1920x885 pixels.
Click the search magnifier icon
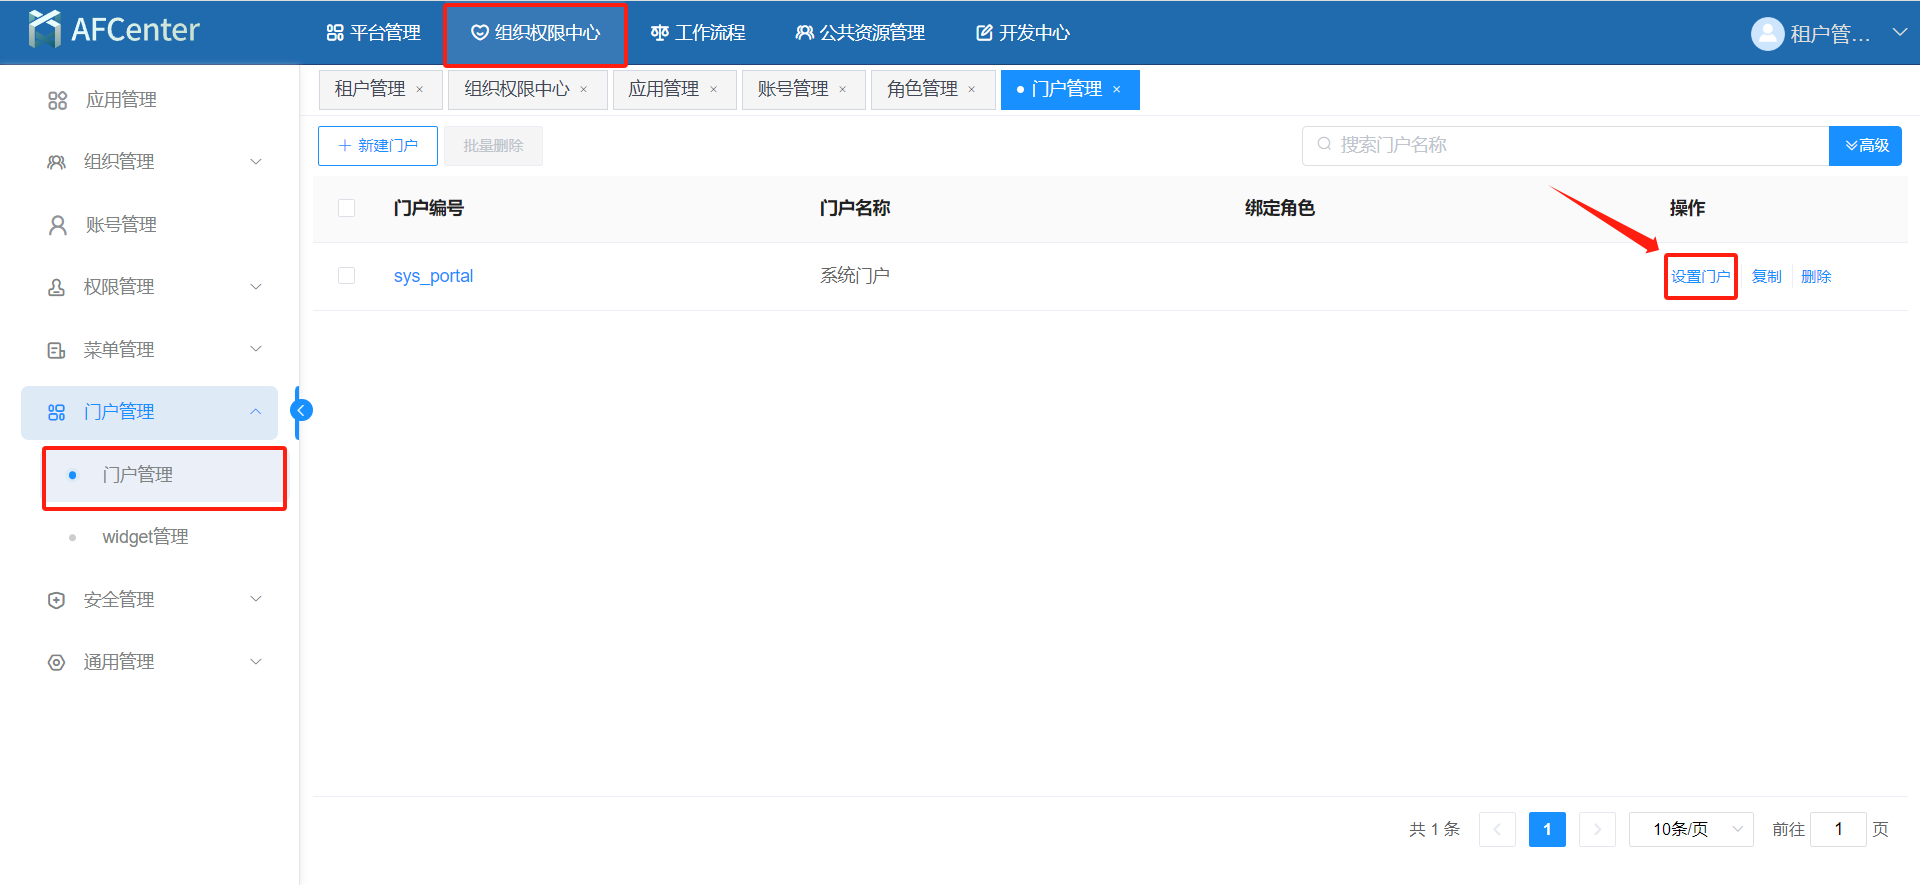pos(1324,145)
